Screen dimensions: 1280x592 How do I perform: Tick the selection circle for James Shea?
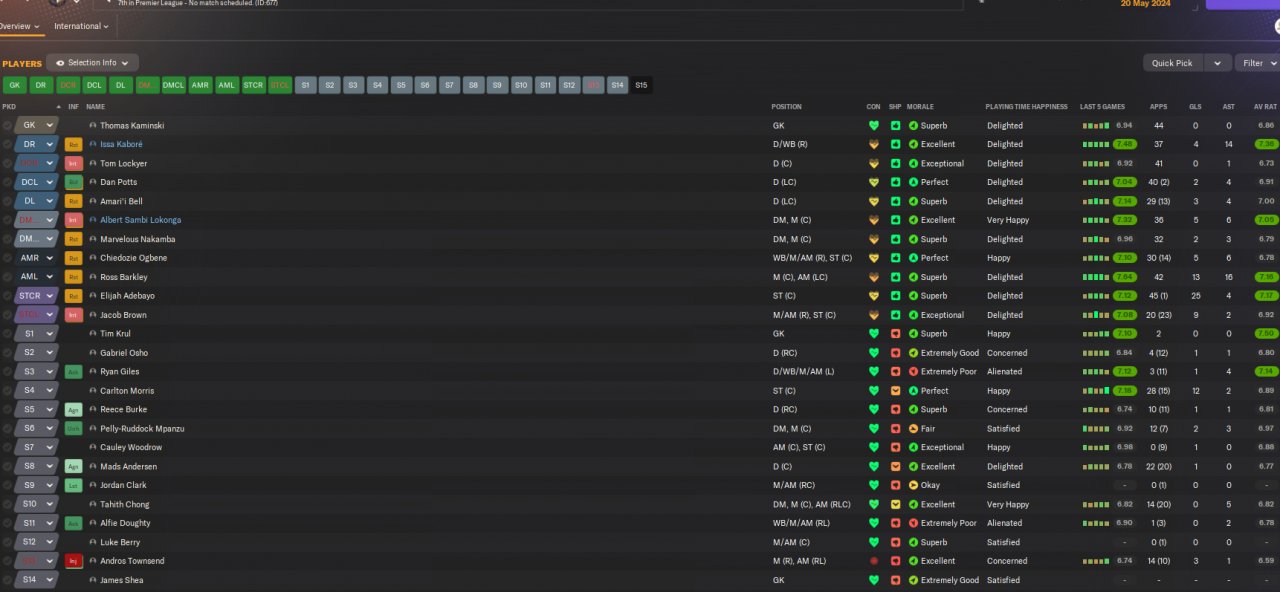(7, 580)
